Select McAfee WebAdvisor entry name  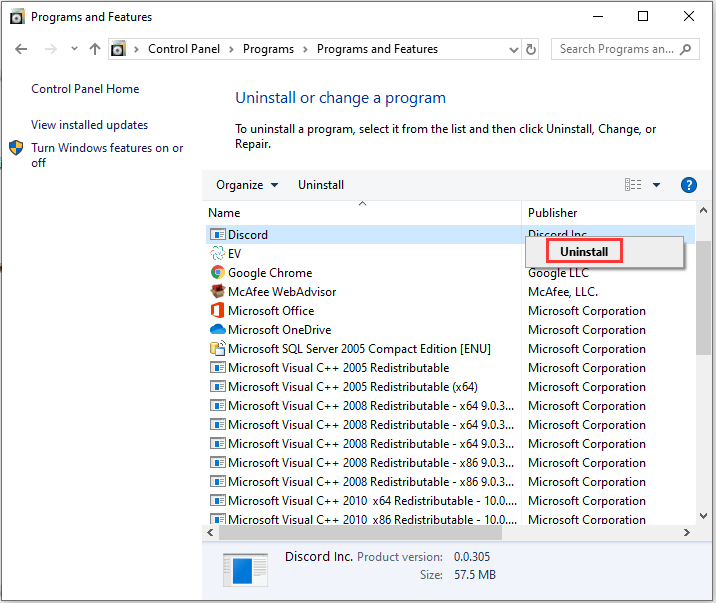pos(282,292)
